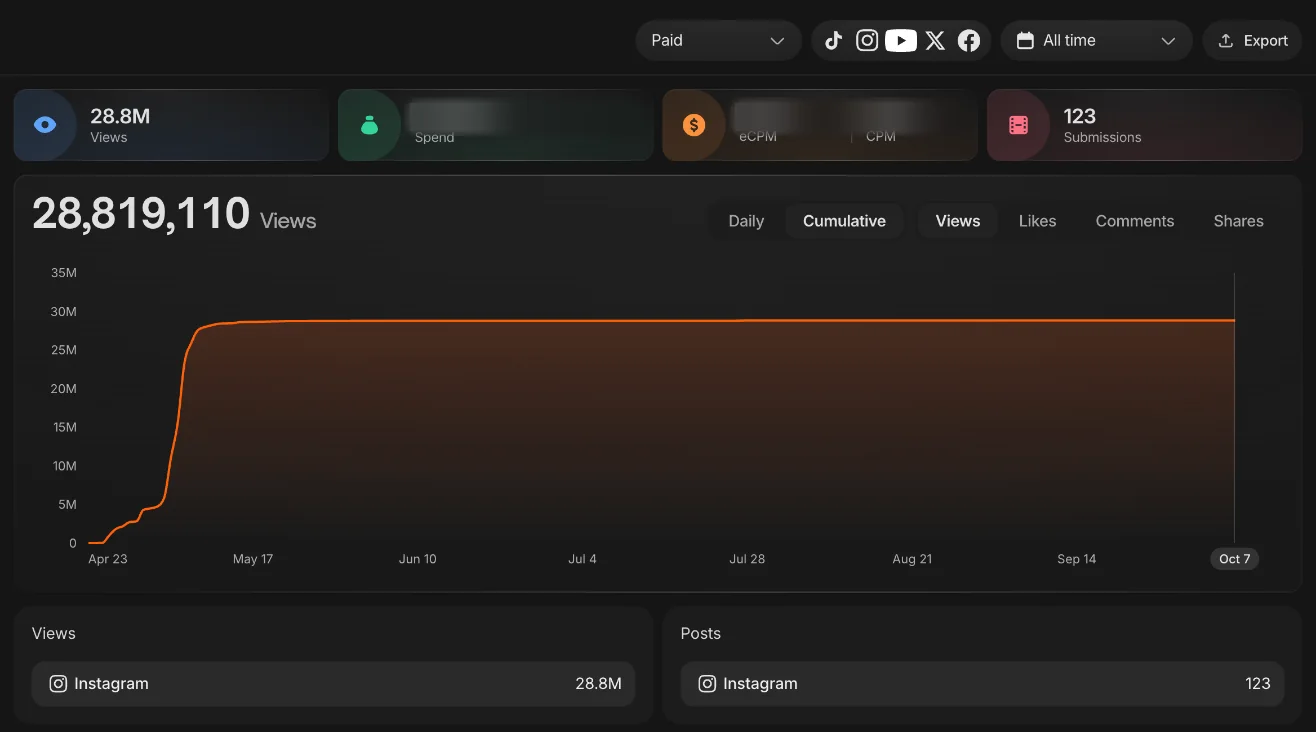Select the Comments metric tab
Viewport: 1316px width, 732px height.
[1135, 221]
